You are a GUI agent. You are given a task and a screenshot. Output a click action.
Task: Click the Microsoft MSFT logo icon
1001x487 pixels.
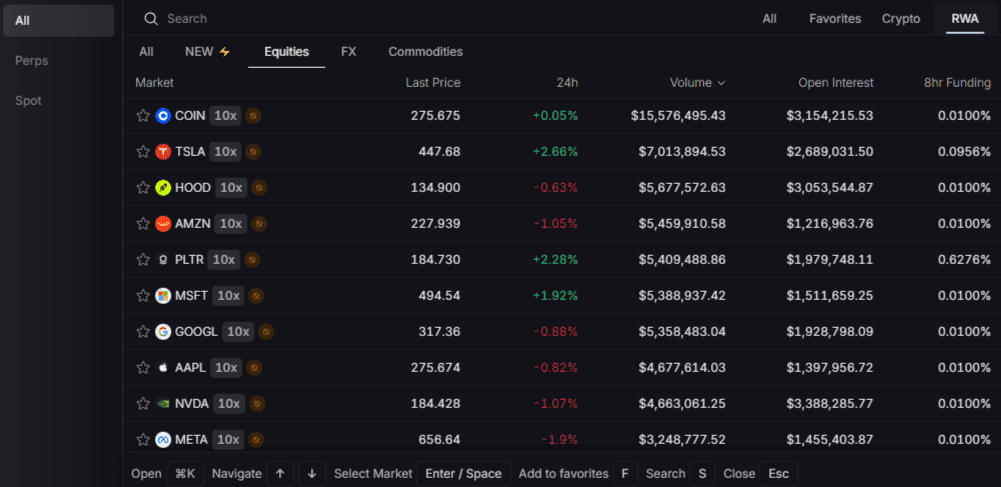pyautogui.click(x=163, y=296)
